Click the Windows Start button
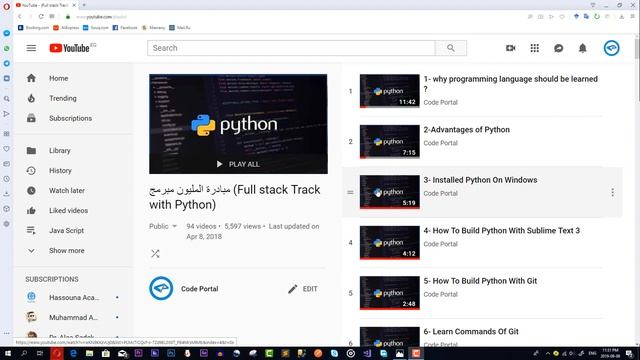640x360 pixels. (x=8, y=353)
